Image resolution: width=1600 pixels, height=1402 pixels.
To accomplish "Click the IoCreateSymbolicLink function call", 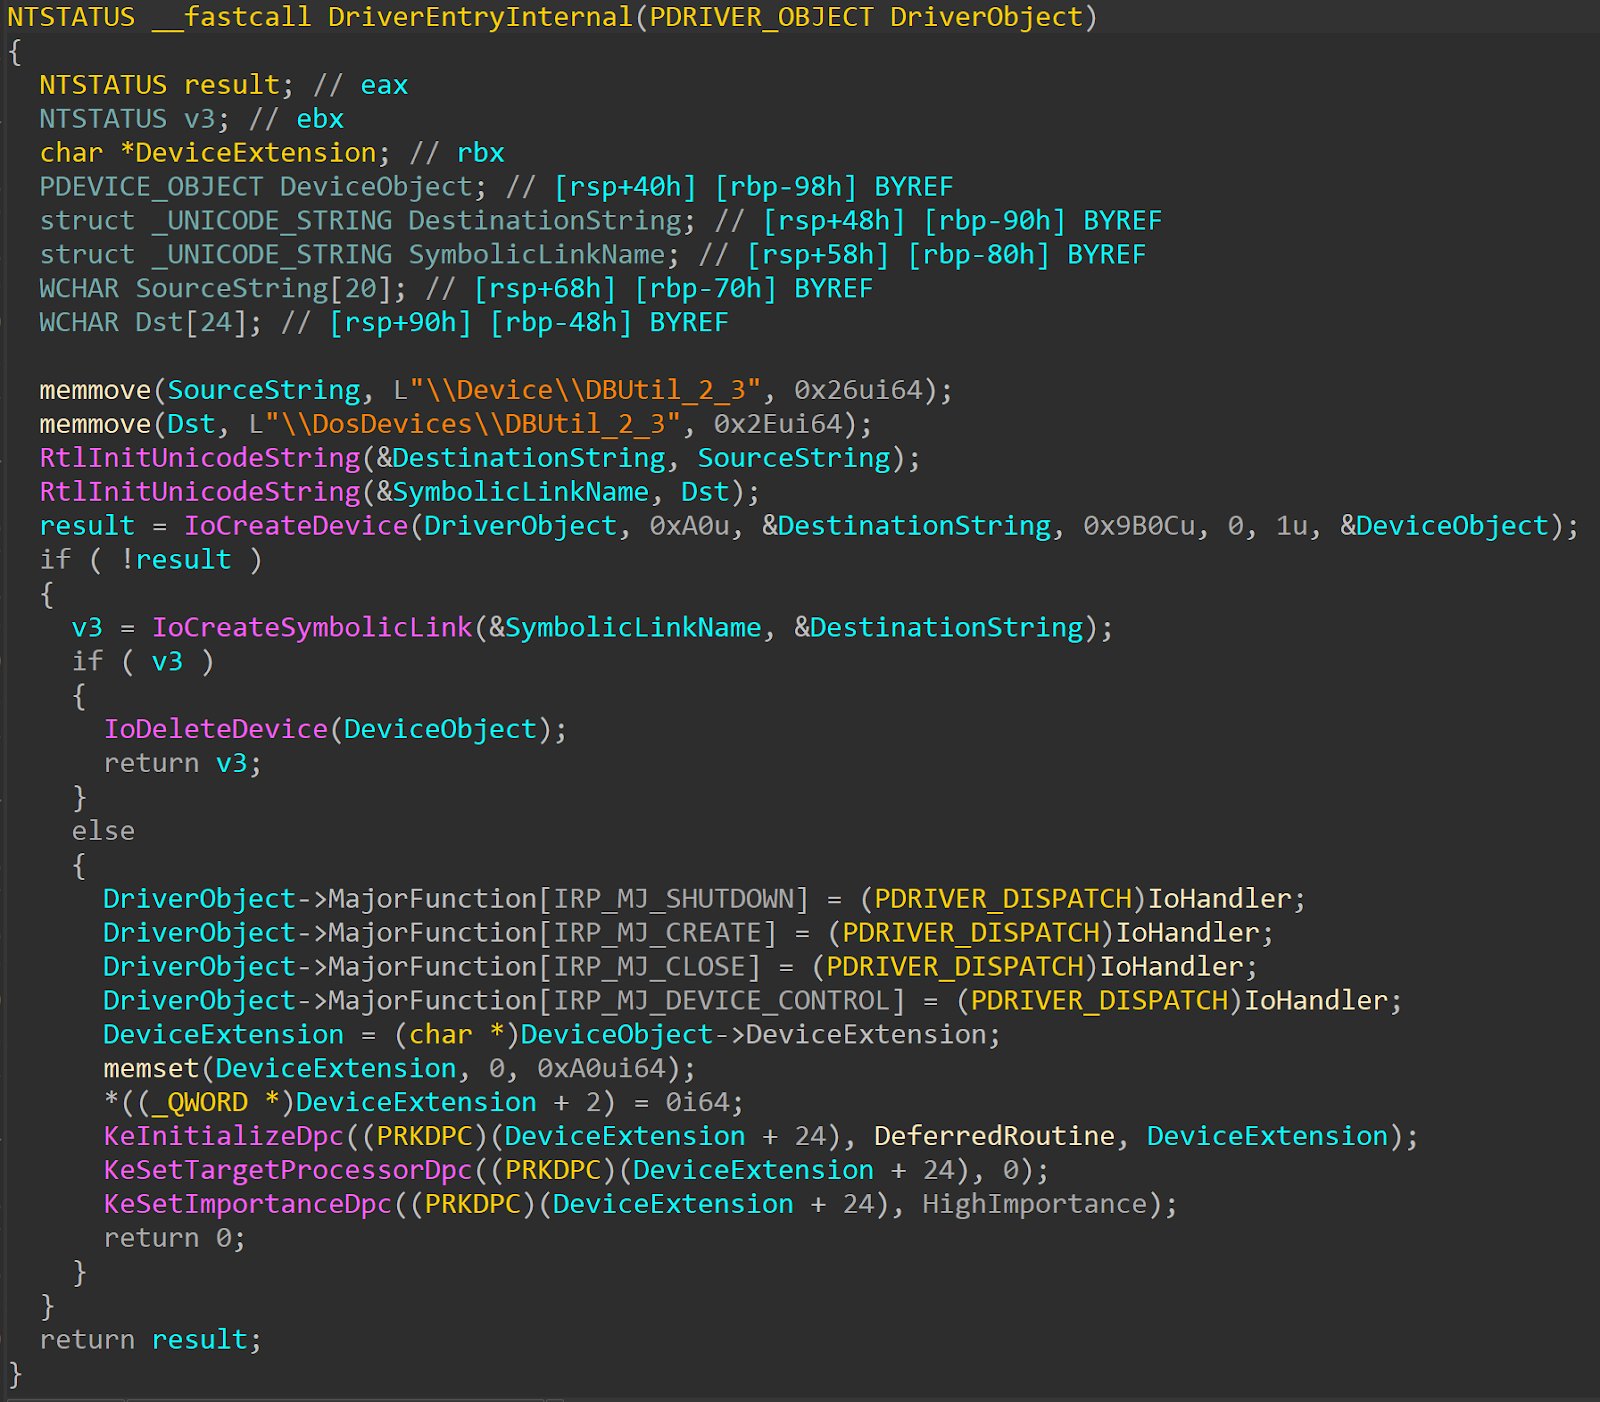I will pos(311,628).
